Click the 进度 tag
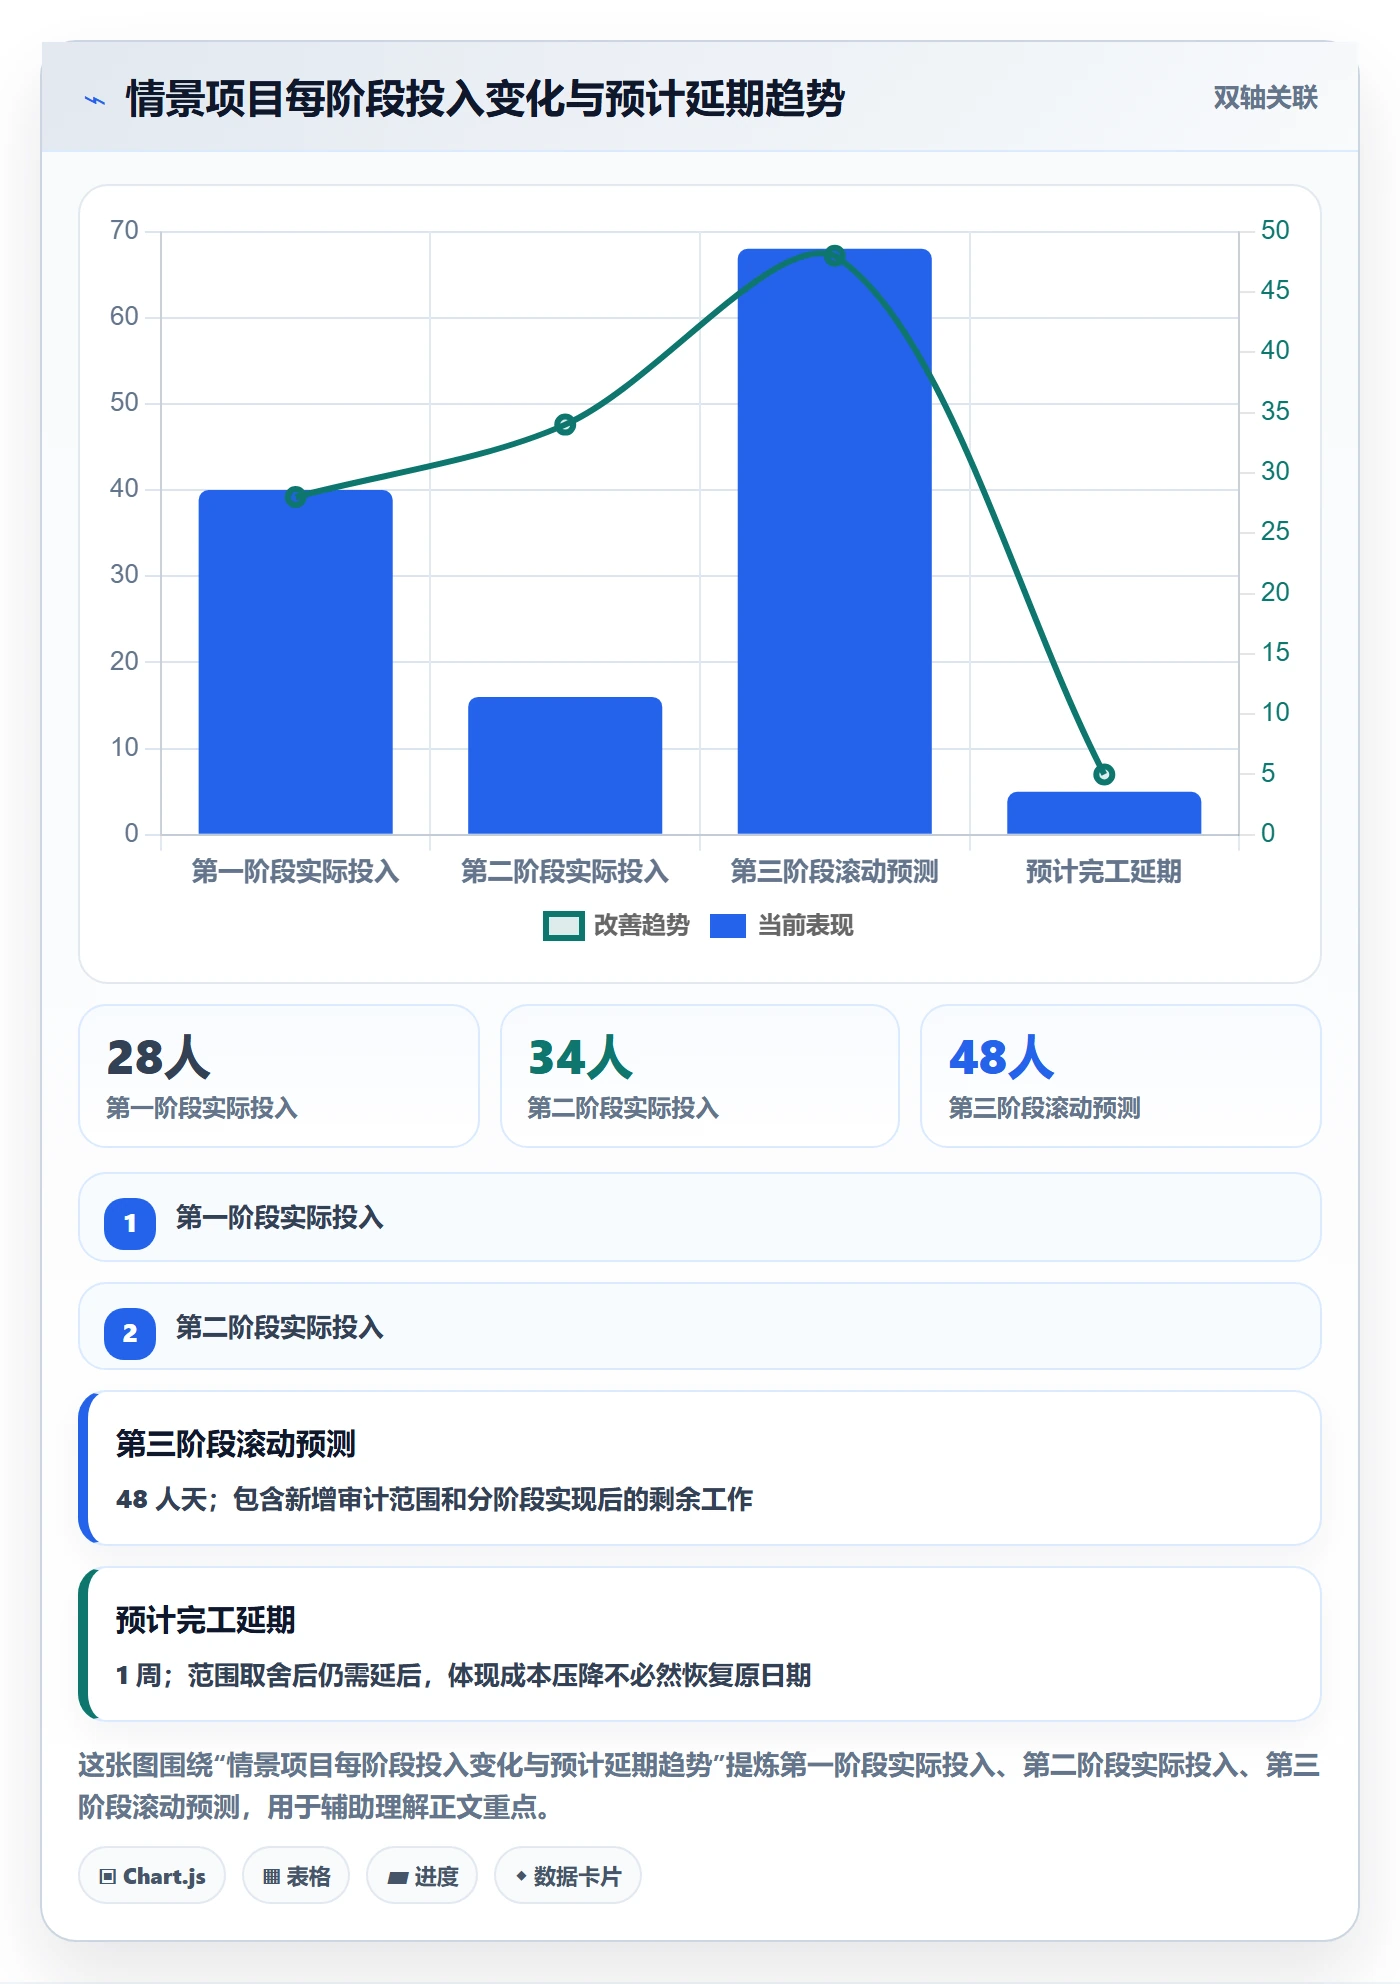The height and width of the screenshot is (1984, 1400). [x=422, y=1876]
